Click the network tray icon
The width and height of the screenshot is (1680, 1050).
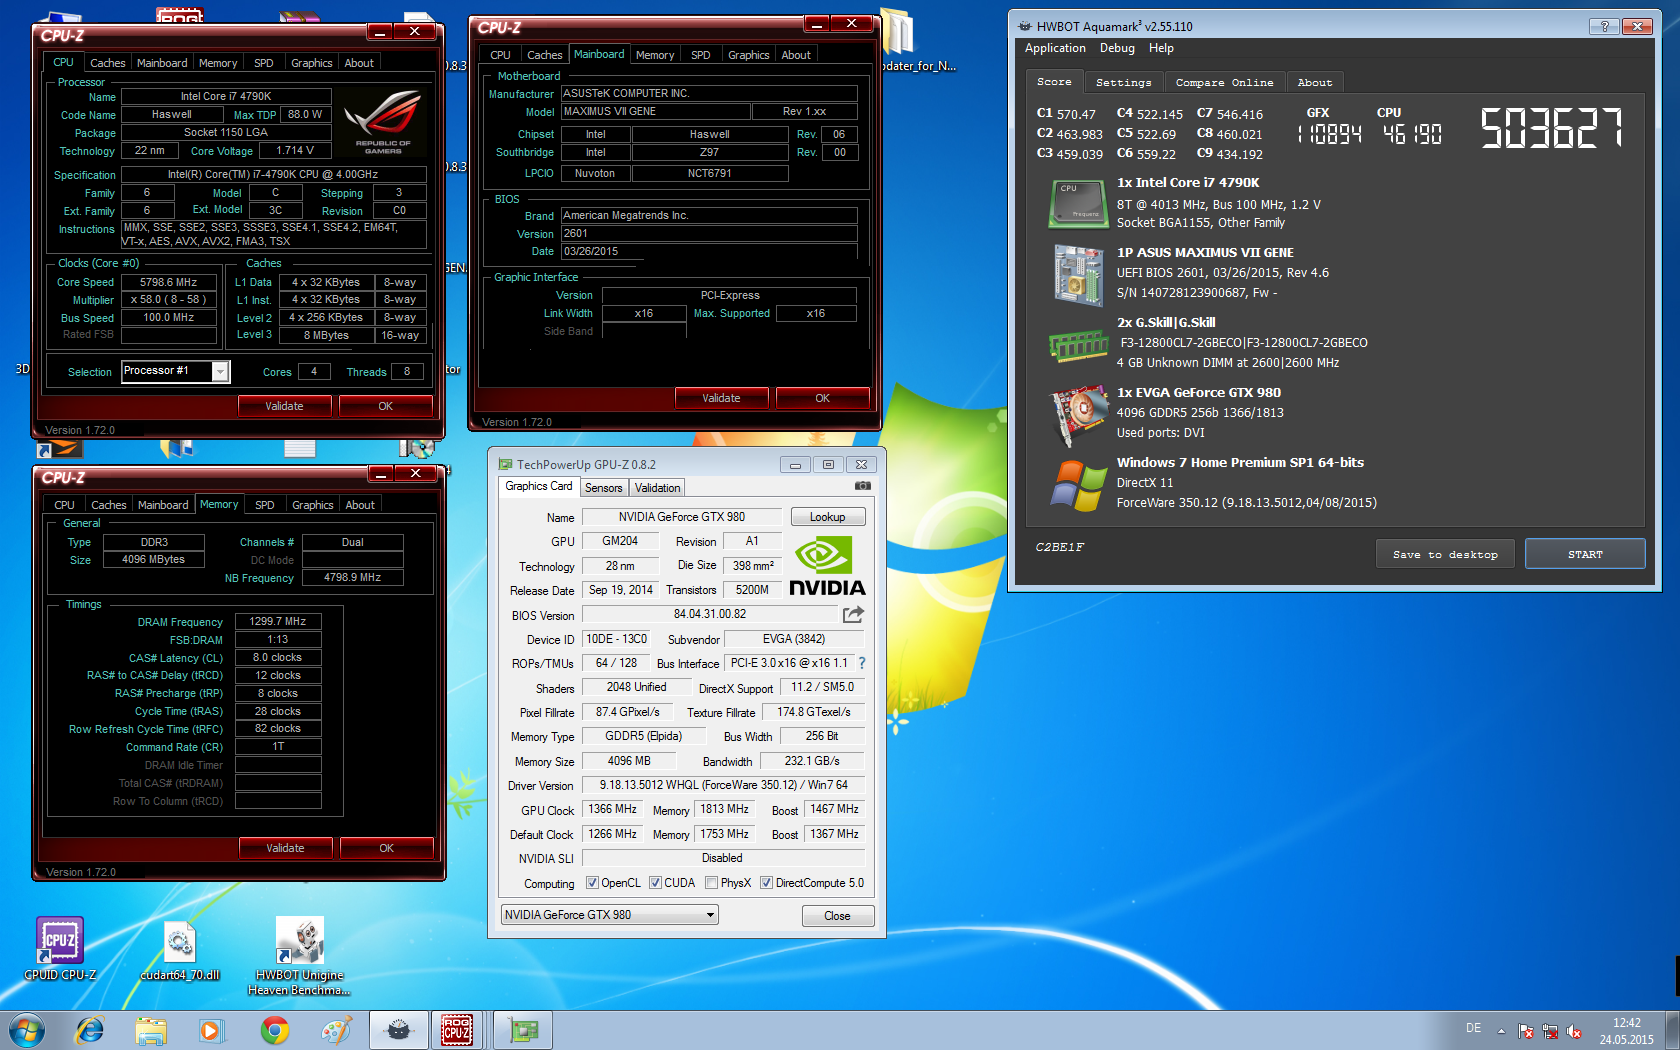(x=1550, y=1031)
